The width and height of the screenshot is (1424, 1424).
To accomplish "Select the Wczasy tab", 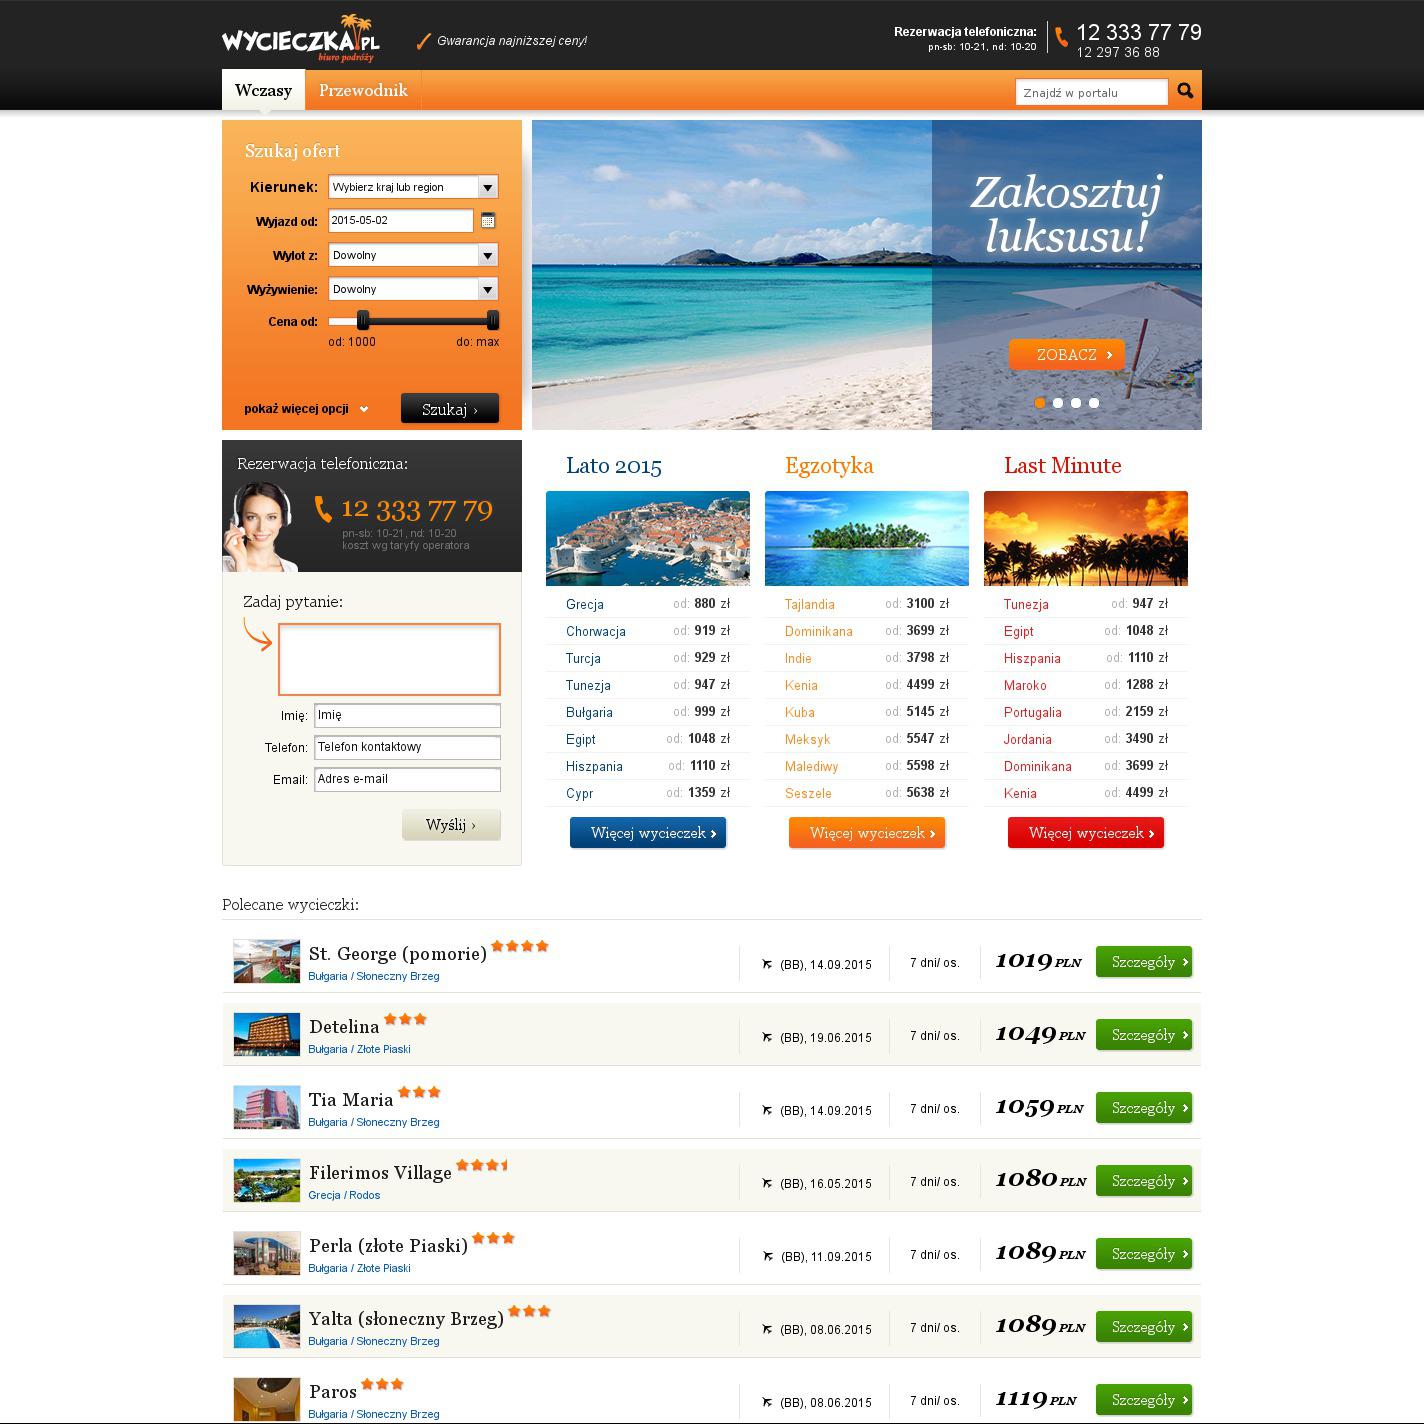I will pyautogui.click(x=263, y=90).
